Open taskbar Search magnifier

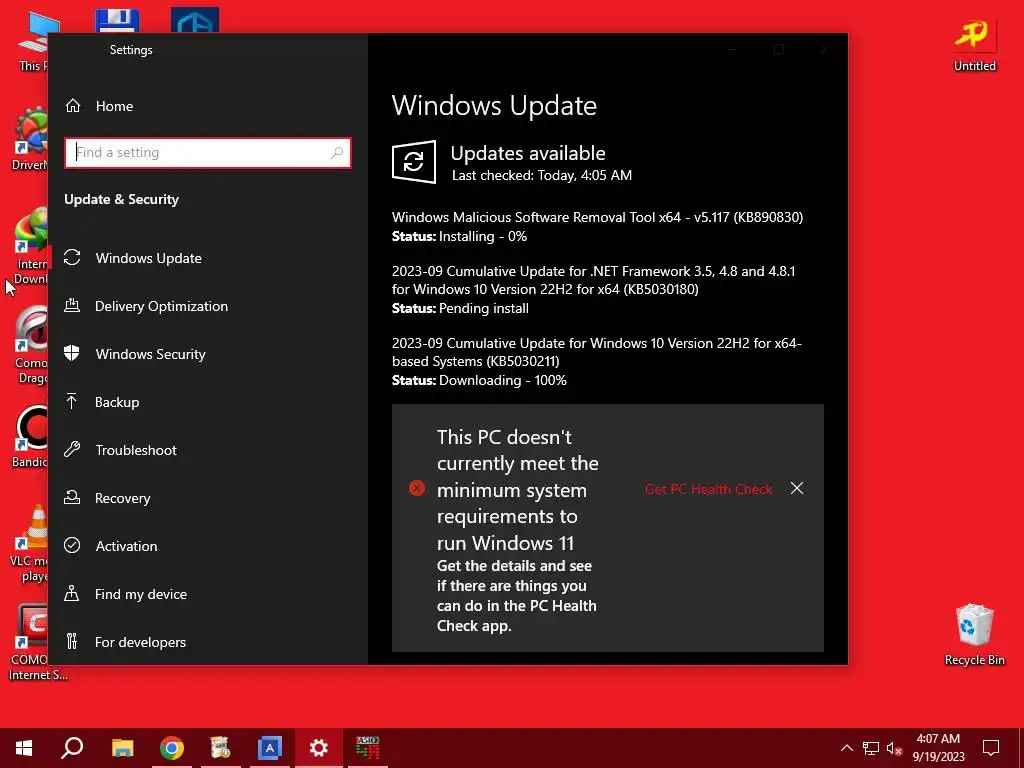click(72, 748)
